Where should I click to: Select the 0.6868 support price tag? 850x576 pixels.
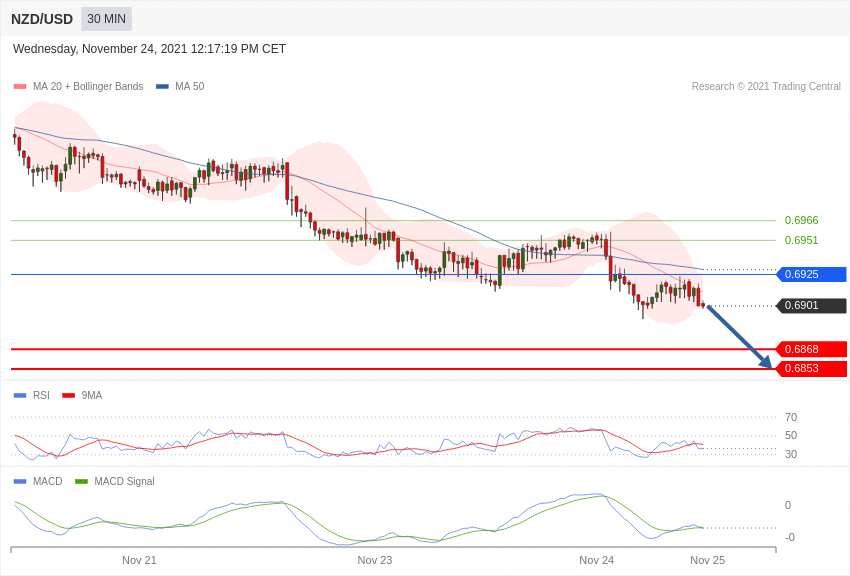[812, 349]
